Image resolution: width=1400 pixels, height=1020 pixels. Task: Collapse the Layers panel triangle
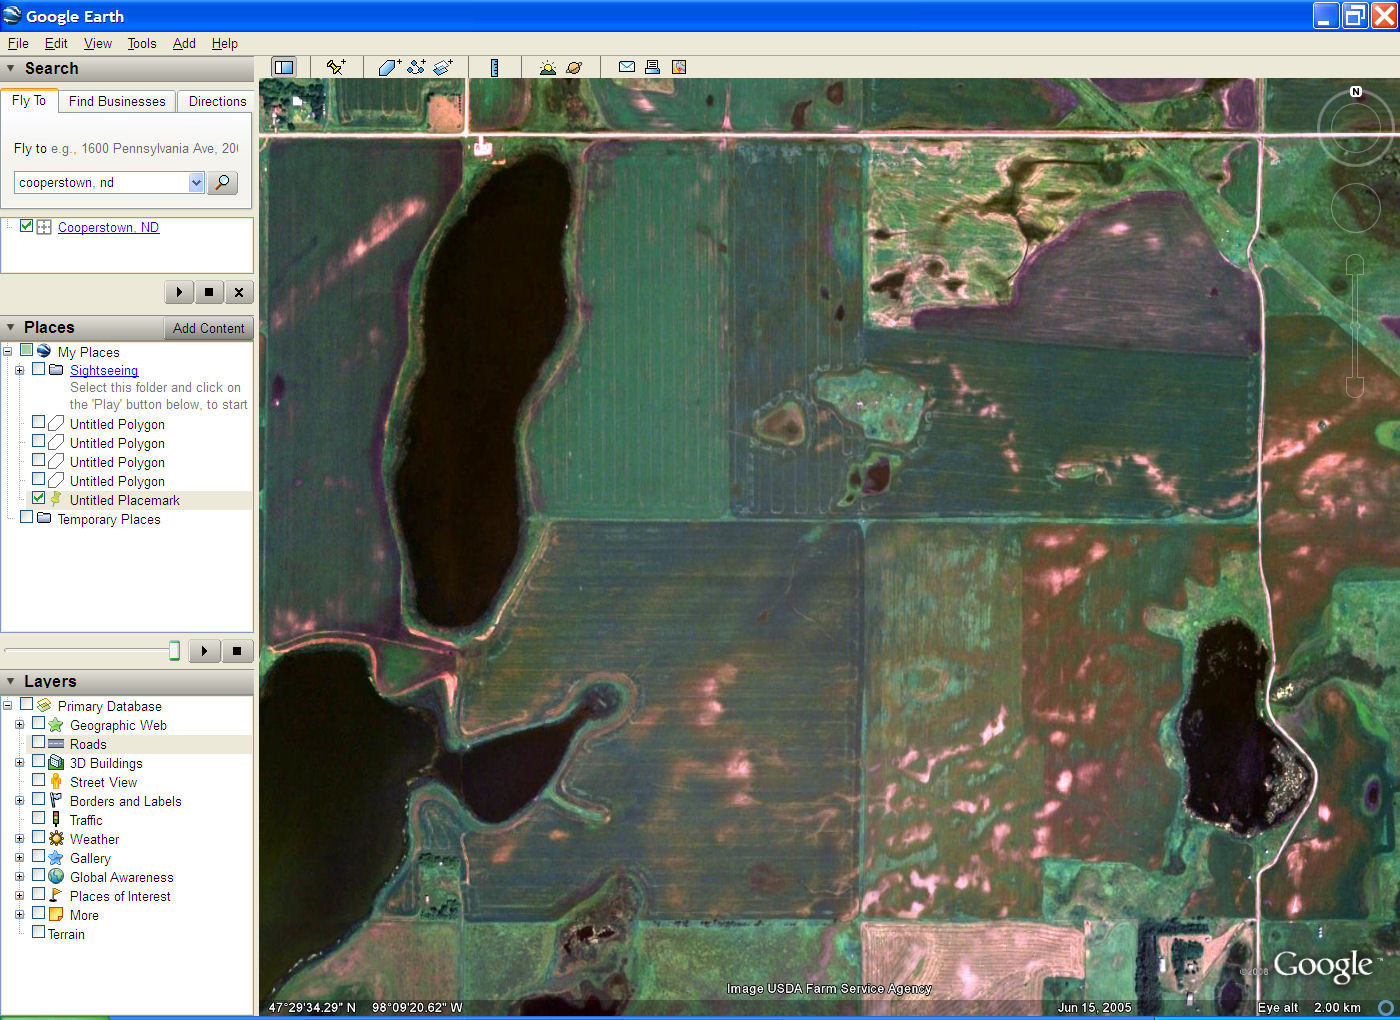pos(11,681)
